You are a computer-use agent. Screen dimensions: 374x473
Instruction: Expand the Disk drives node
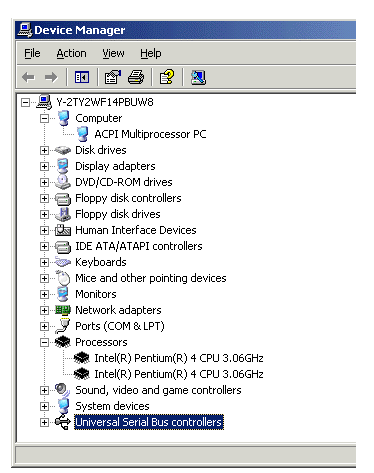click(x=44, y=150)
